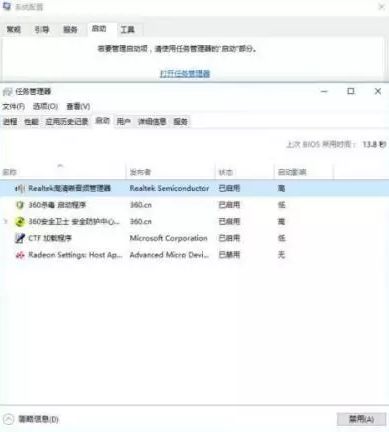Select the CTF 加载程序 row name
The width and height of the screenshot is (389, 432).
[x=50, y=238]
